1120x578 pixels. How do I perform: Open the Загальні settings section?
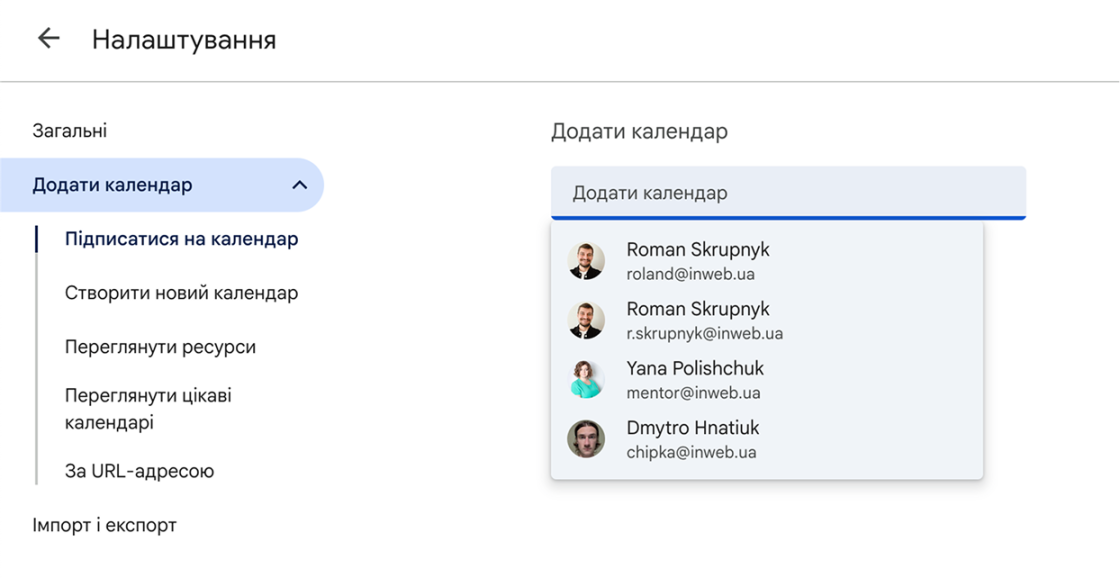click(x=70, y=131)
